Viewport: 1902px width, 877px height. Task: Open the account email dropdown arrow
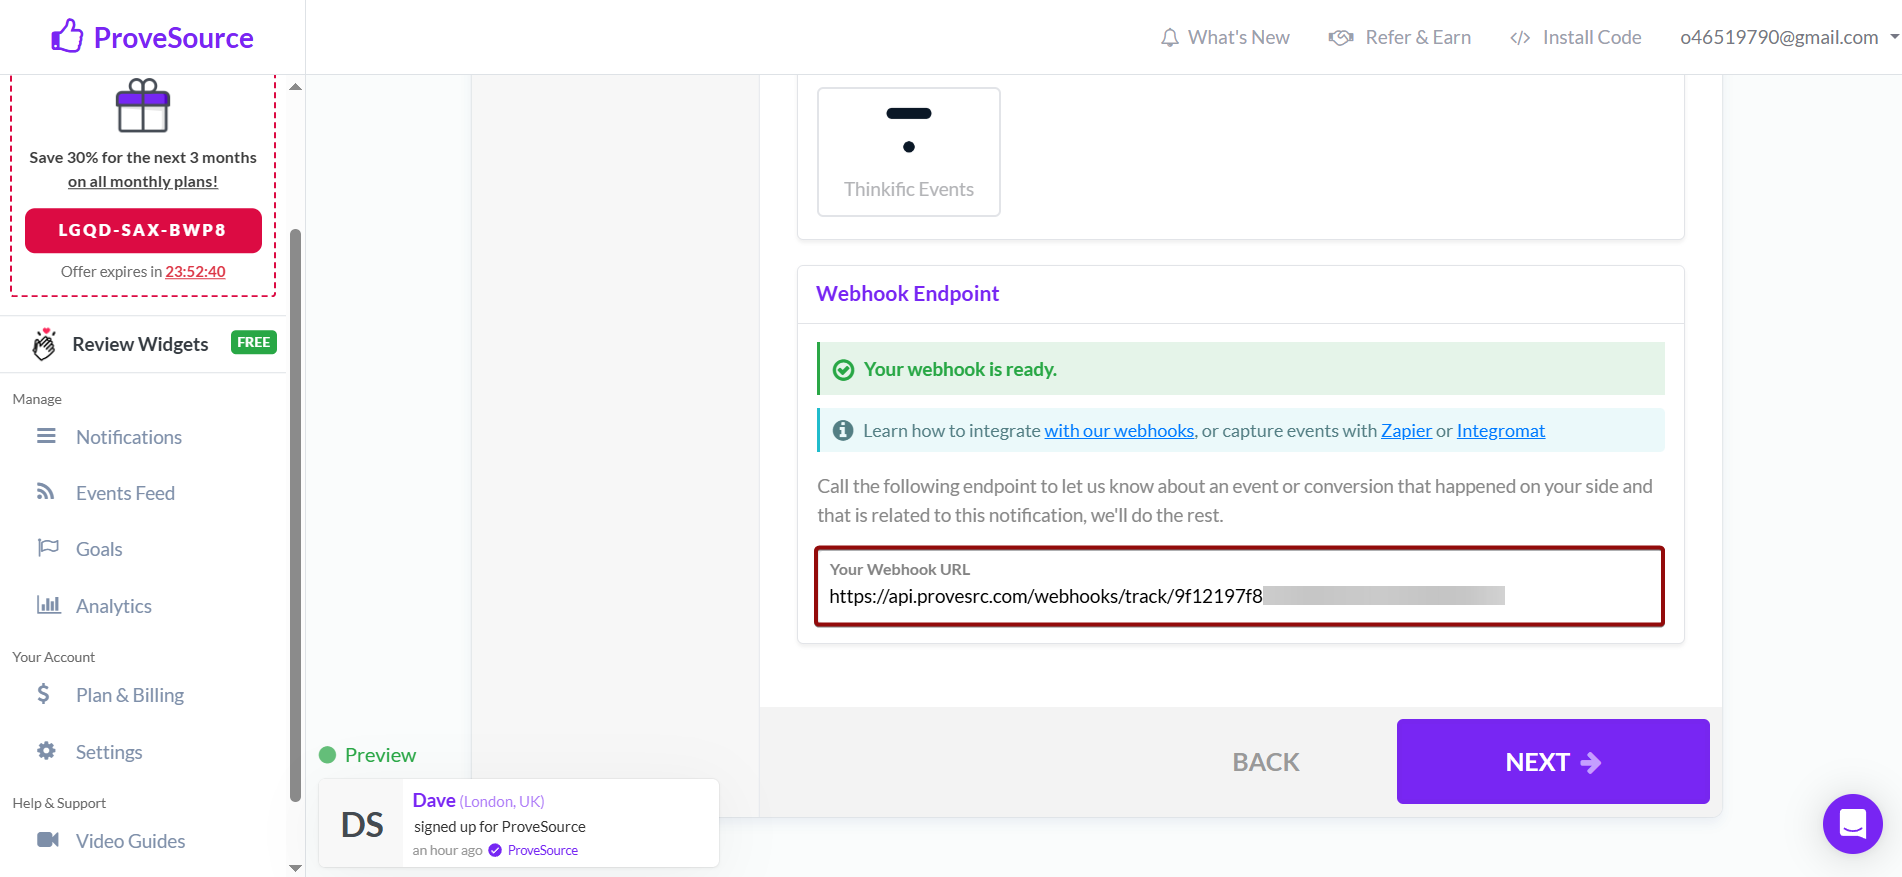coord(1894,38)
